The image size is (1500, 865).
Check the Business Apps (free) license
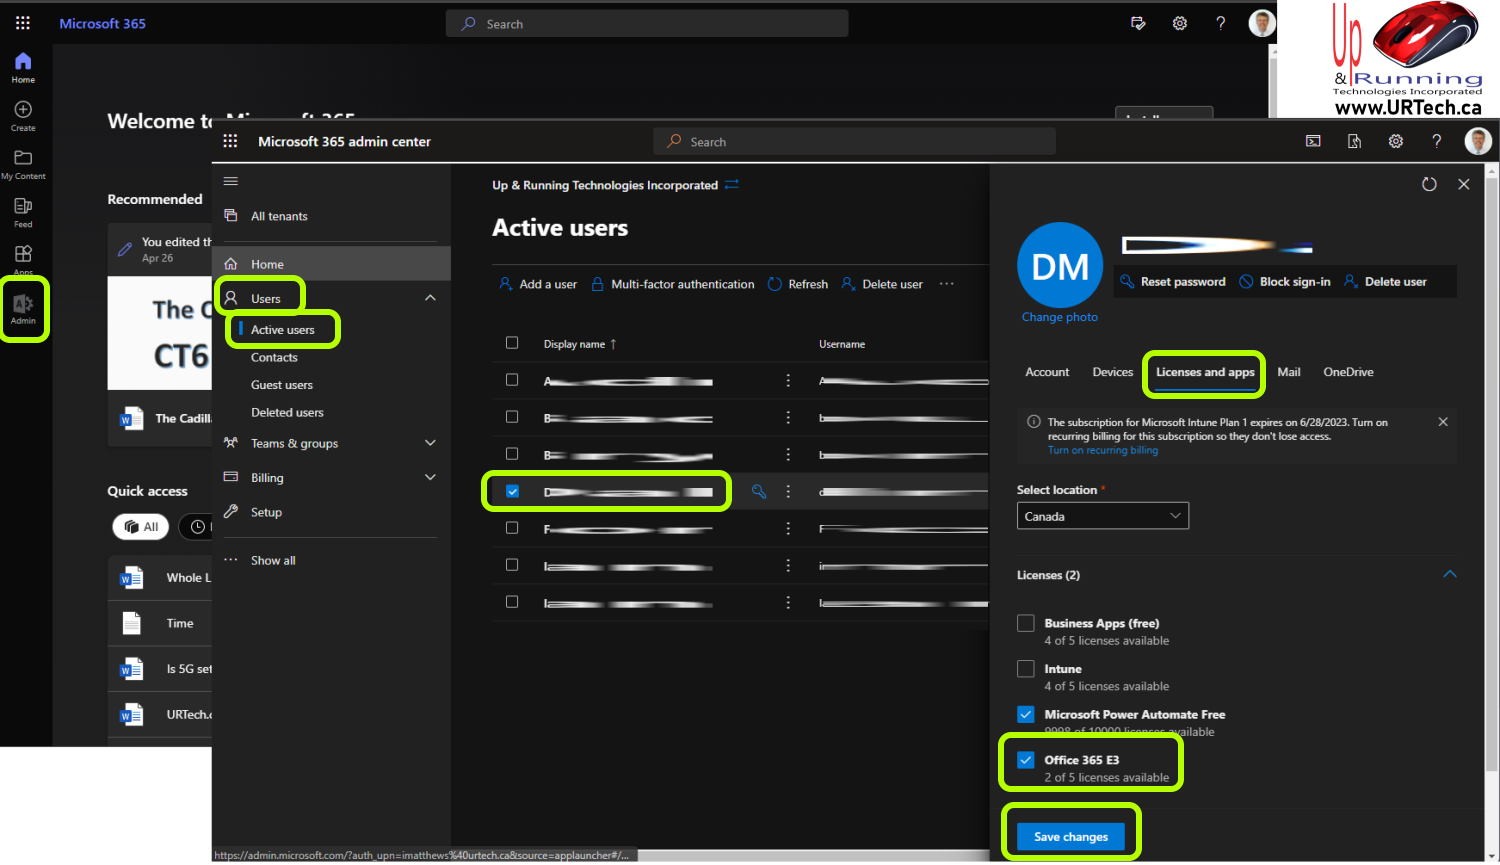(x=1026, y=623)
